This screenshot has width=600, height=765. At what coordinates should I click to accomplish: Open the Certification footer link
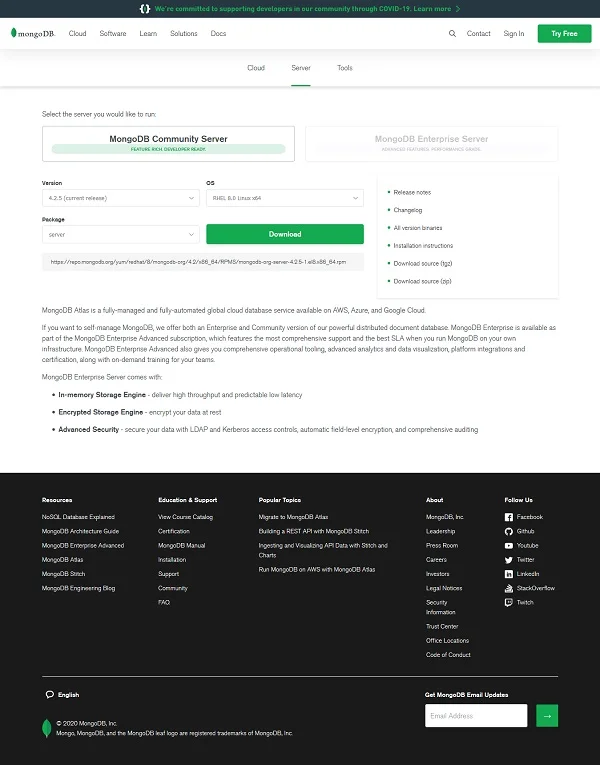tap(174, 531)
